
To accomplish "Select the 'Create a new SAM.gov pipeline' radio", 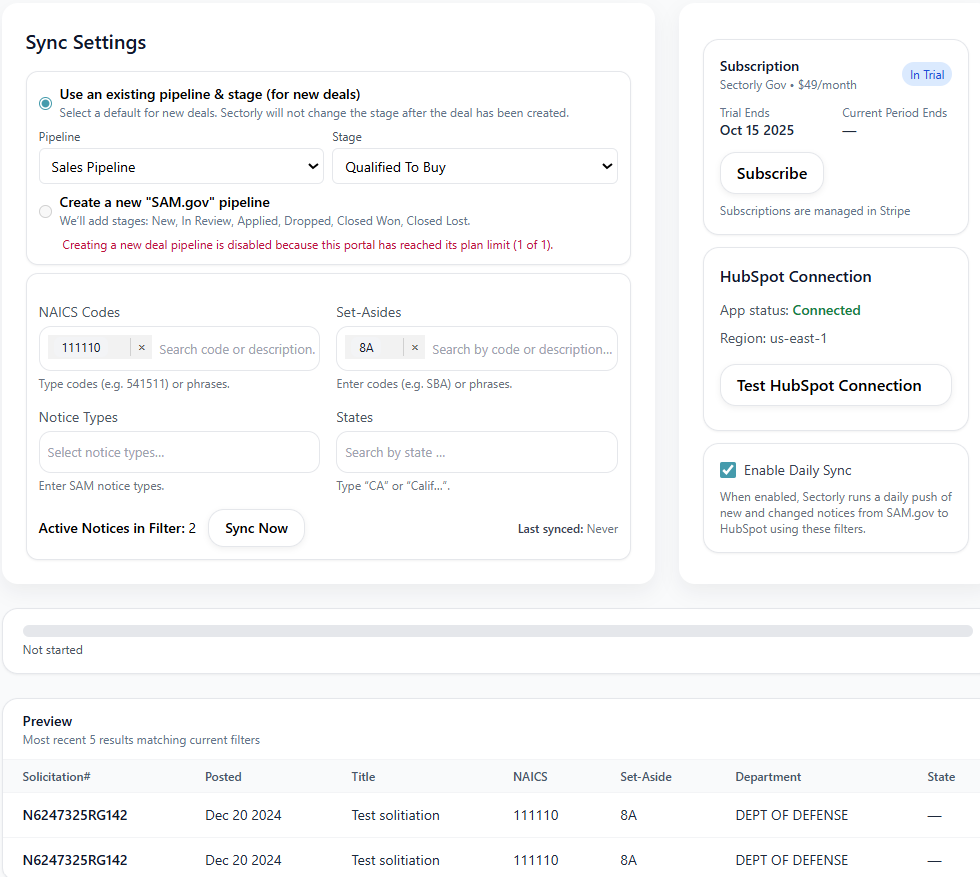I will 46,211.
